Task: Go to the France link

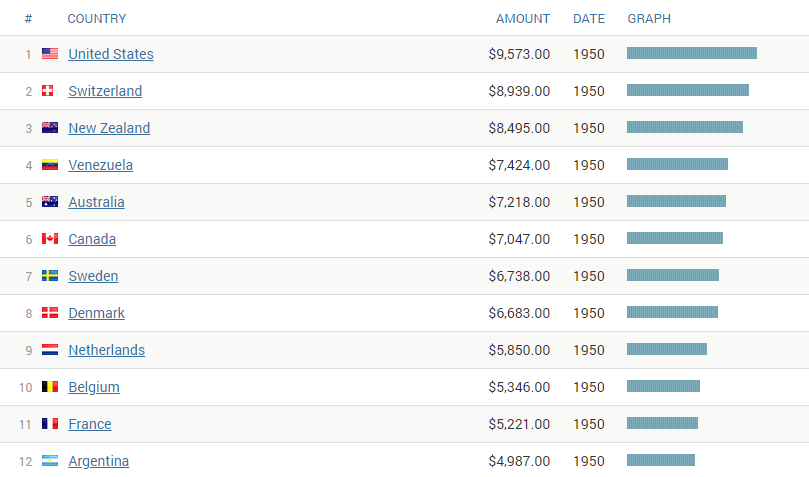Action: click(90, 424)
